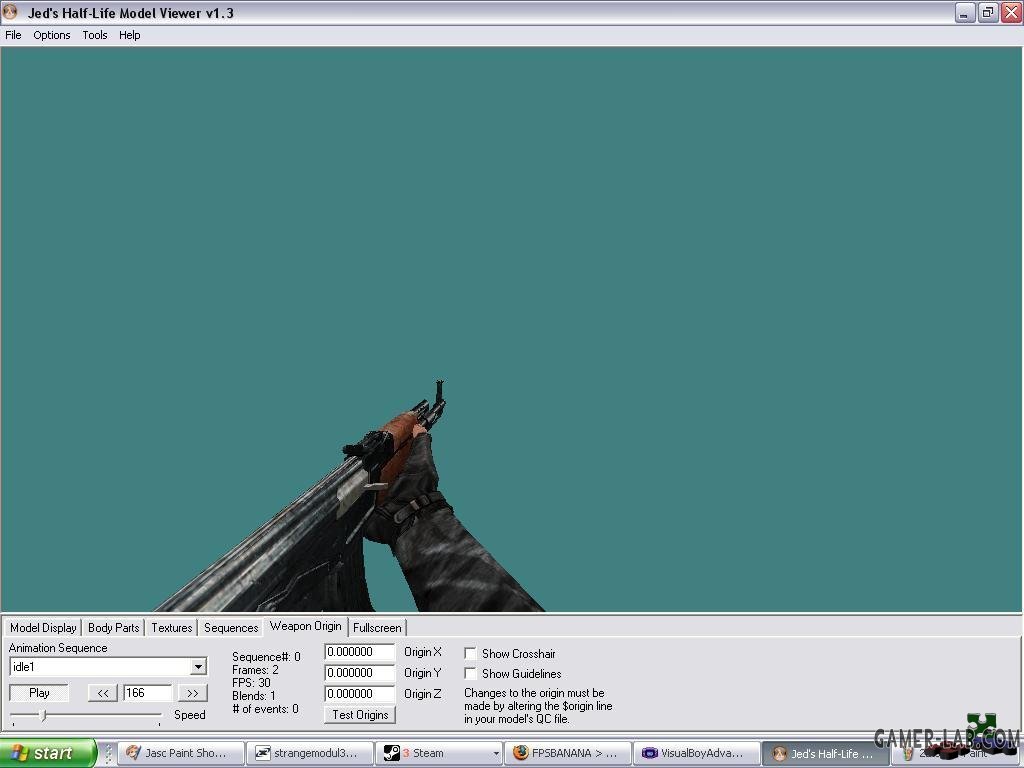The image size is (1024, 768).
Task: Open Jasc Paint Shop taskbar item
Action: (x=182, y=753)
